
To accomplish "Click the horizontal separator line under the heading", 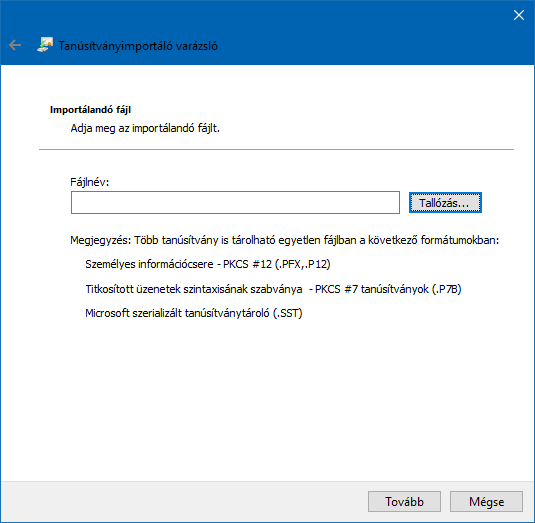I will [276, 149].
